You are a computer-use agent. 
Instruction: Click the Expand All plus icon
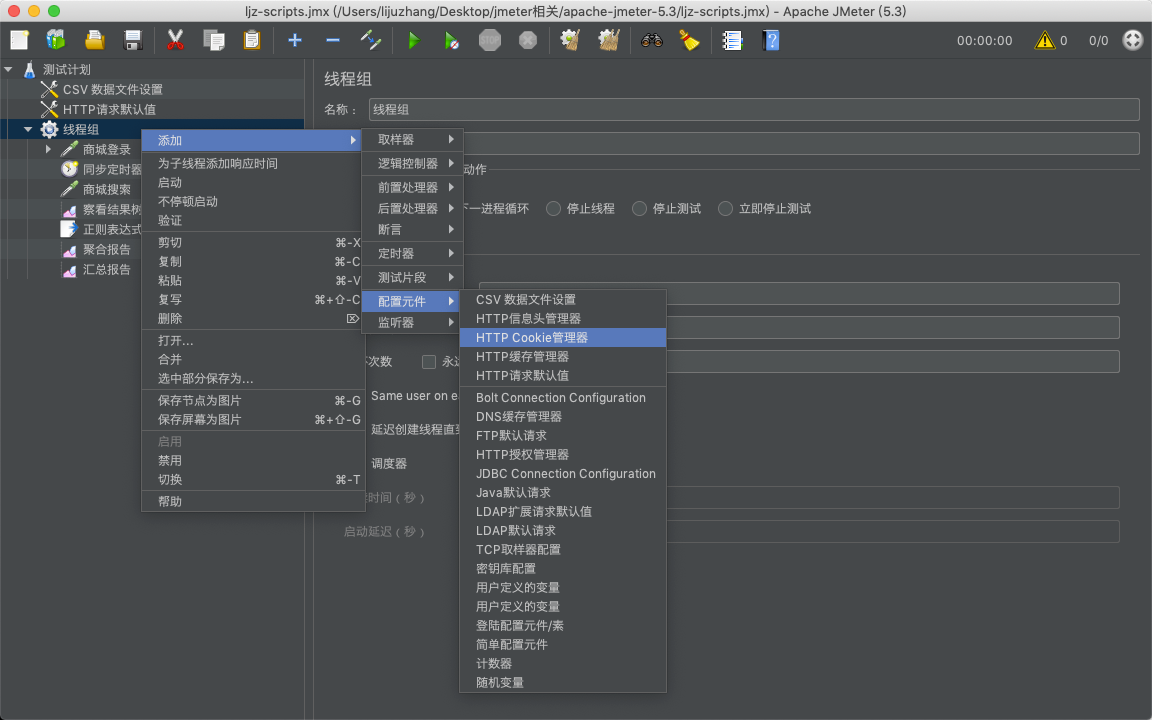pos(295,40)
